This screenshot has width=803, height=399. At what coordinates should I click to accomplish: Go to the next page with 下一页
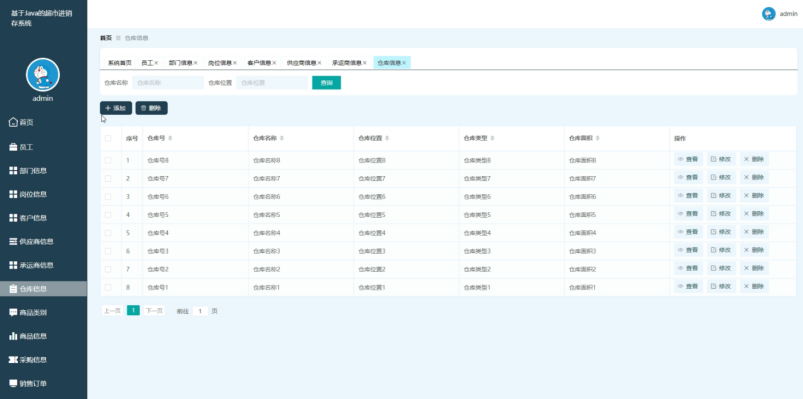154,311
